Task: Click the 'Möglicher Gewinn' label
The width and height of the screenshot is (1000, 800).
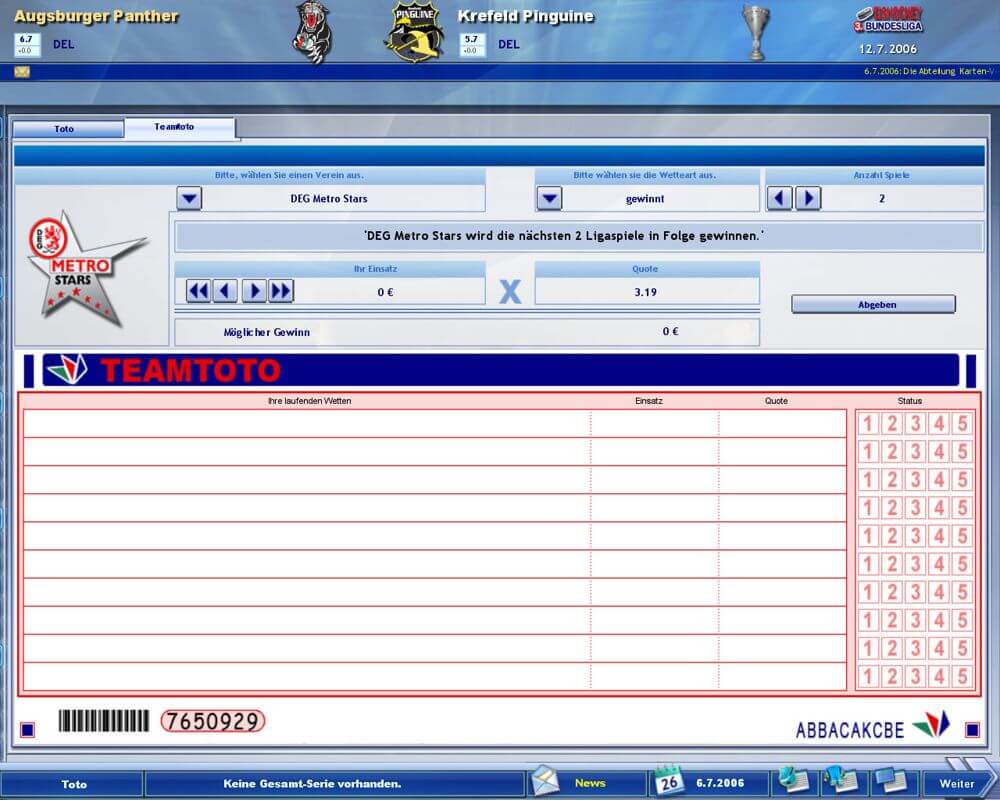Action: pyautogui.click(x=267, y=332)
